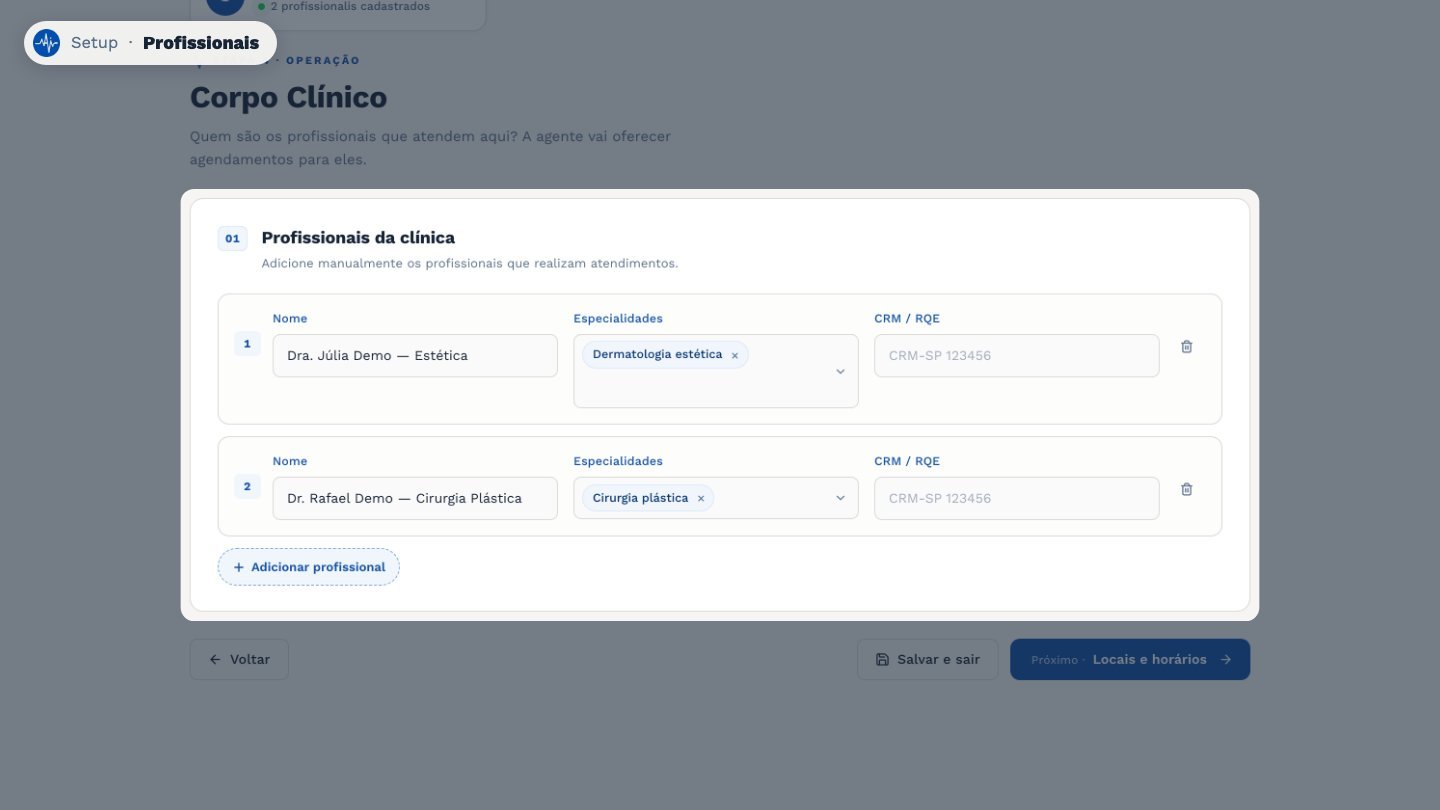Go back with the Voltar button
The height and width of the screenshot is (810, 1440).
[239, 660]
